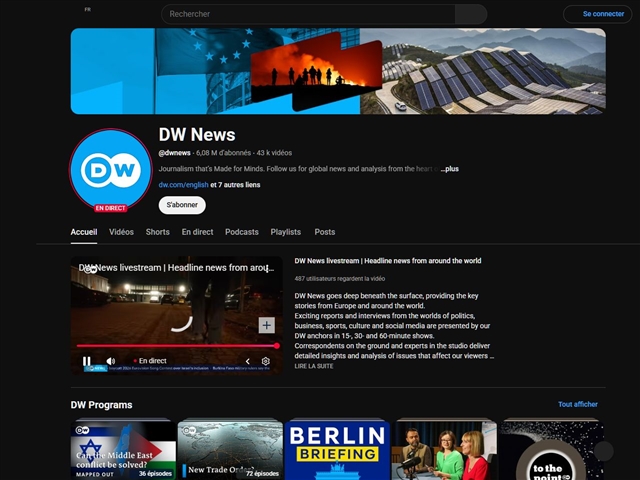Open the three-presenters podcast thumbnail

444,450
